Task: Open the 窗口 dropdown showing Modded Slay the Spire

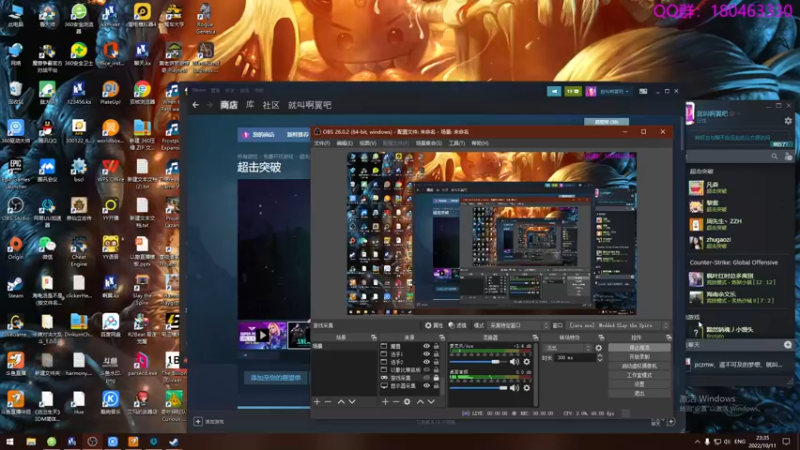Action: coord(618,326)
